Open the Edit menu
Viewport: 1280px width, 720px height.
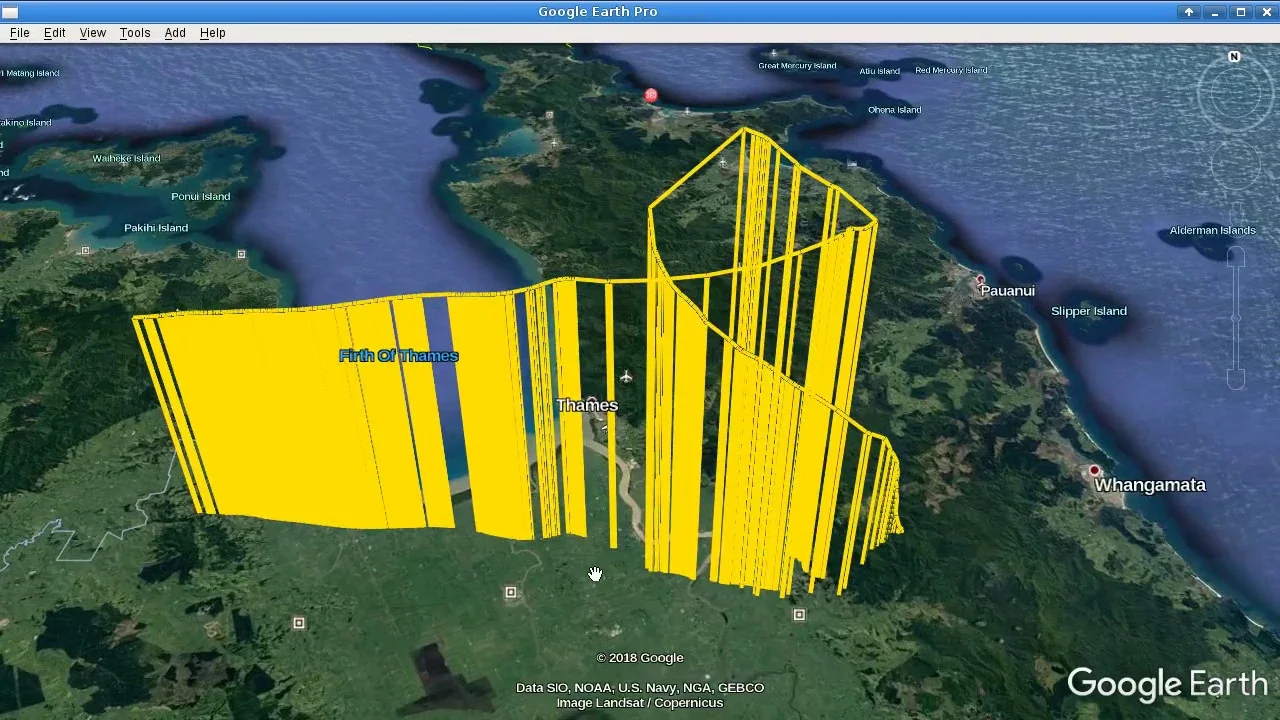click(x=54, y=33)
